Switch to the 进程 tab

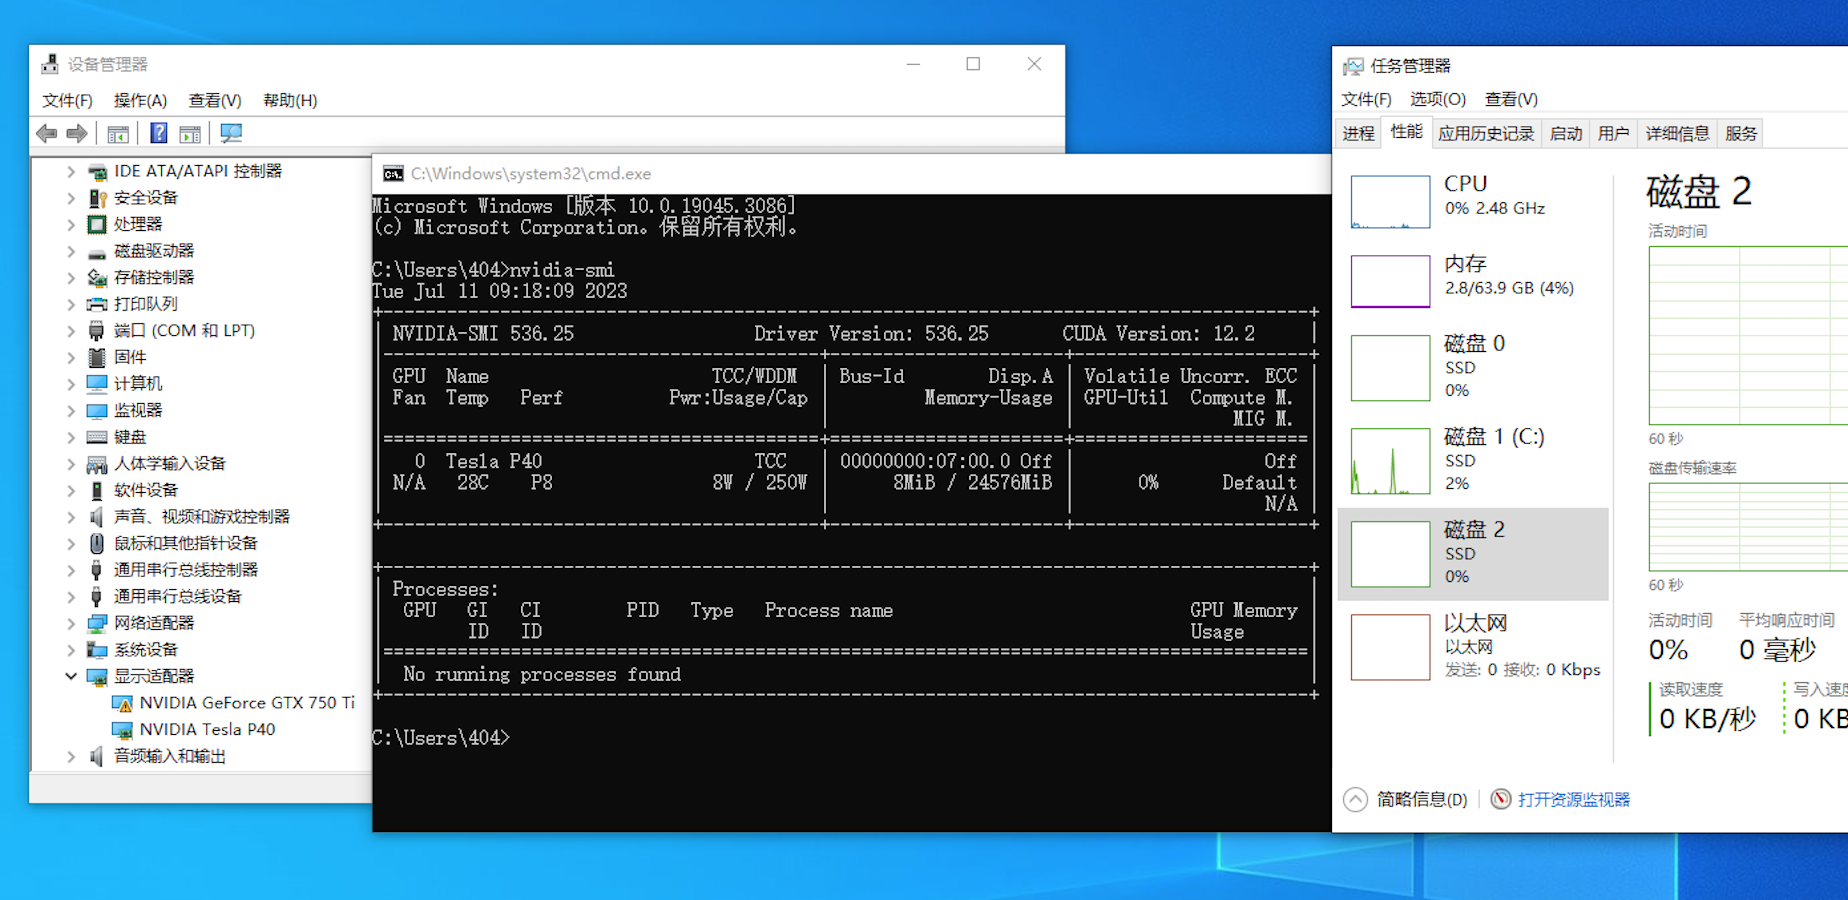[1358, 133]
